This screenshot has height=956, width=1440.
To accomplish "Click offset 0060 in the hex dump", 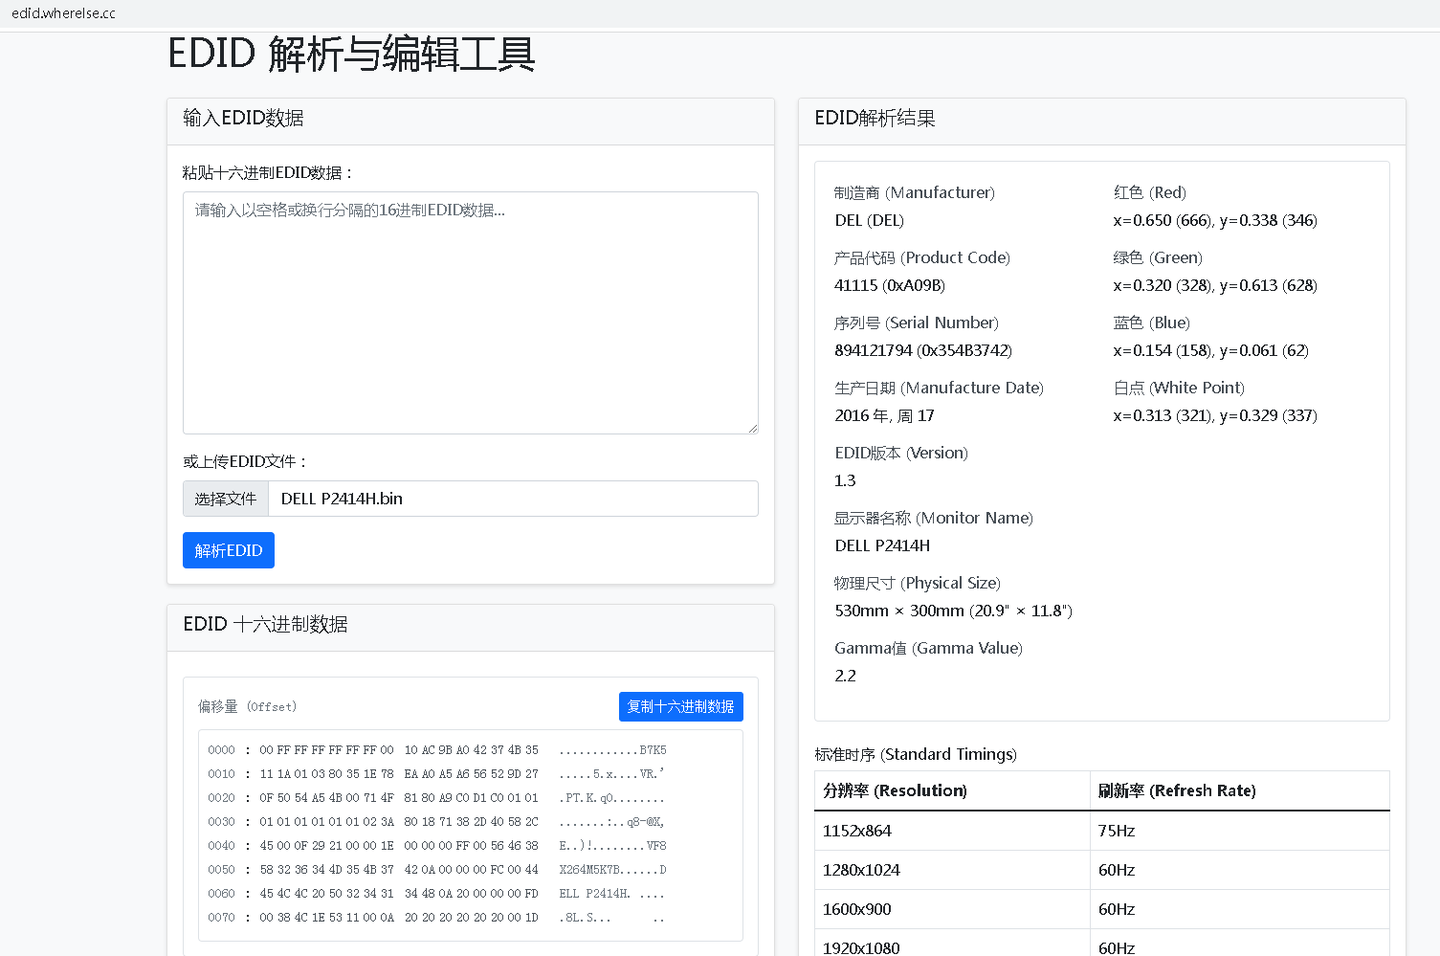I will tap(221, 894).
